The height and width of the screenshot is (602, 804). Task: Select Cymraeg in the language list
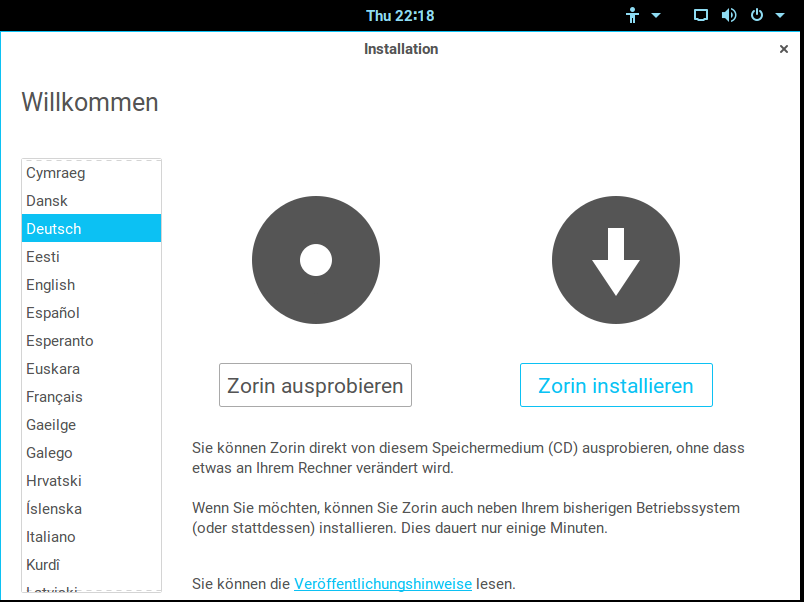coord(56,173)
